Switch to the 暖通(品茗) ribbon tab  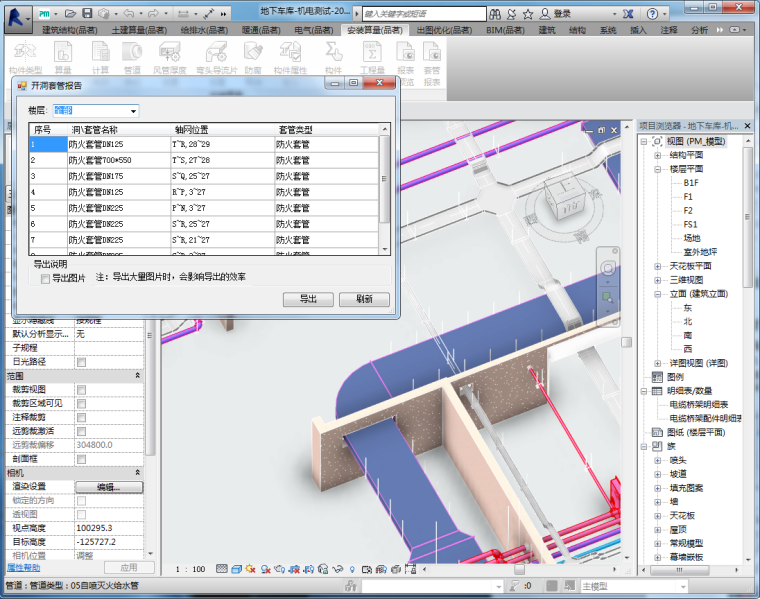261,30
